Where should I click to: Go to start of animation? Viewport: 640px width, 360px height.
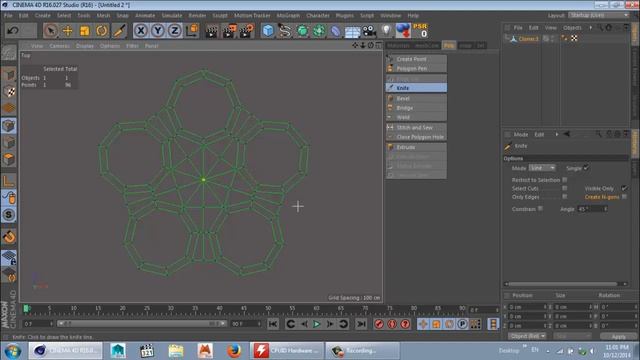[x=273, y=324]
